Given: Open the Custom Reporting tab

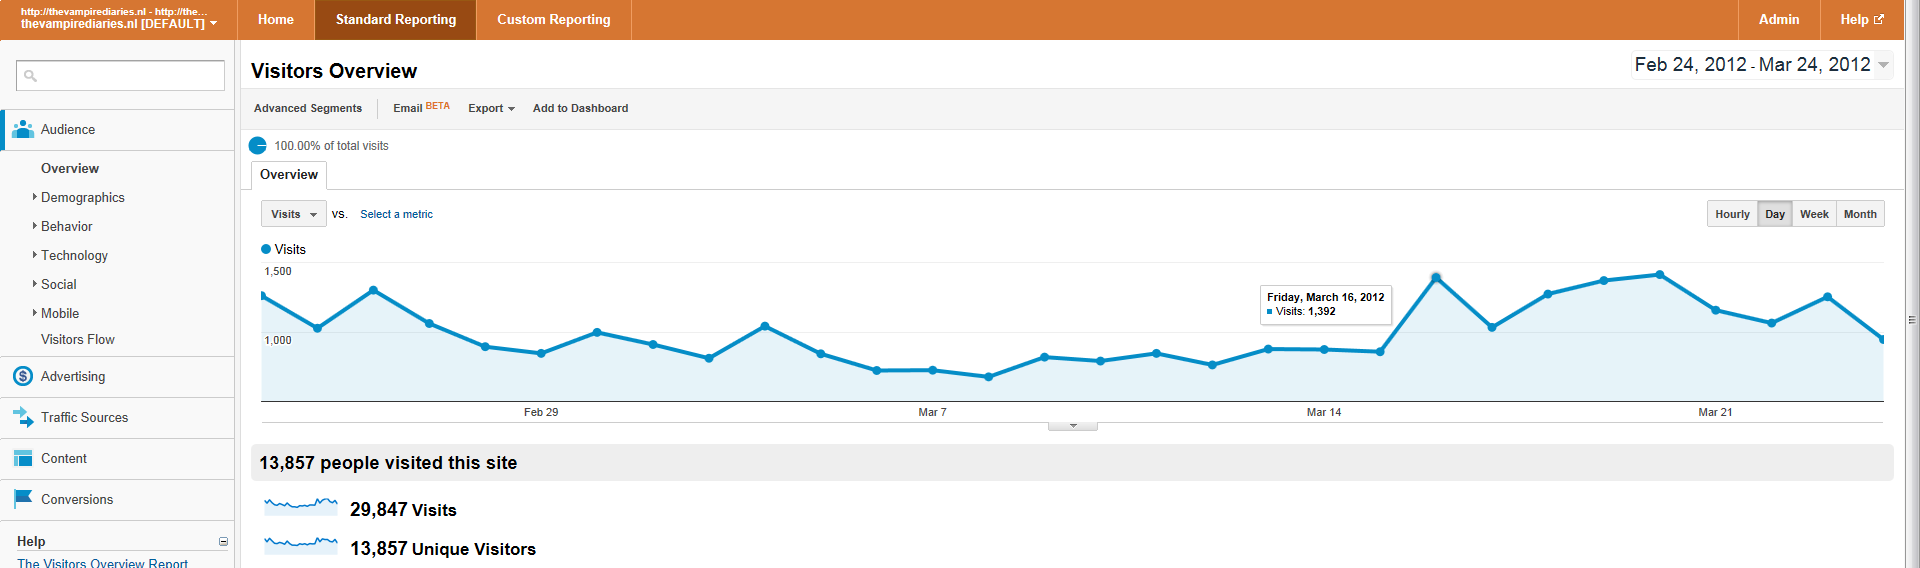Looking at the screenshot, I should pos(554,19).
